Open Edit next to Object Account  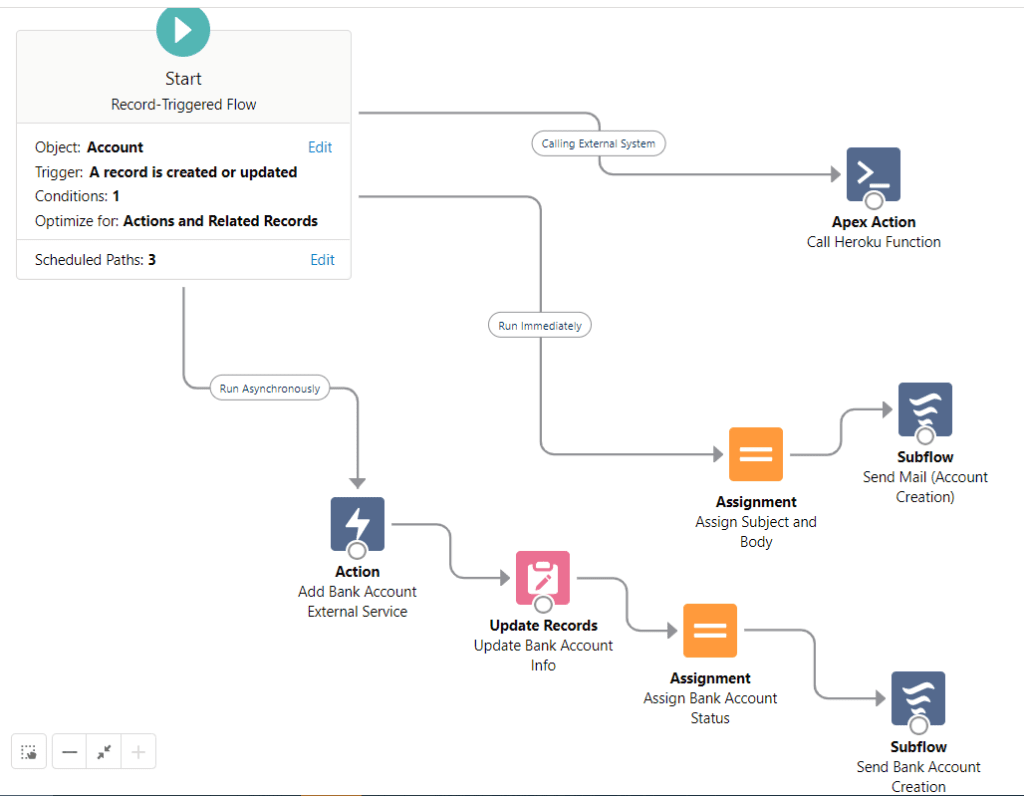point(320,147)
